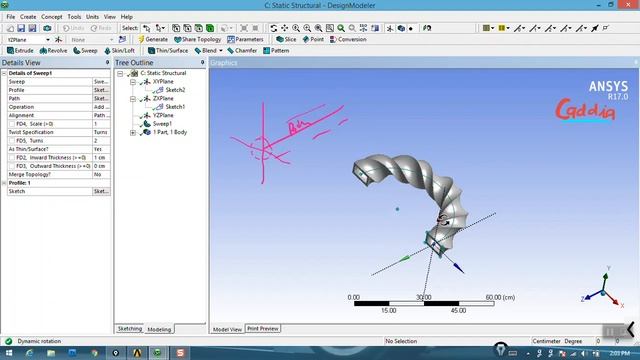Screen dimensions: 640x360
Task: Toggle display of planes icon
Action: pyautogui.click(x=390, y=28)
